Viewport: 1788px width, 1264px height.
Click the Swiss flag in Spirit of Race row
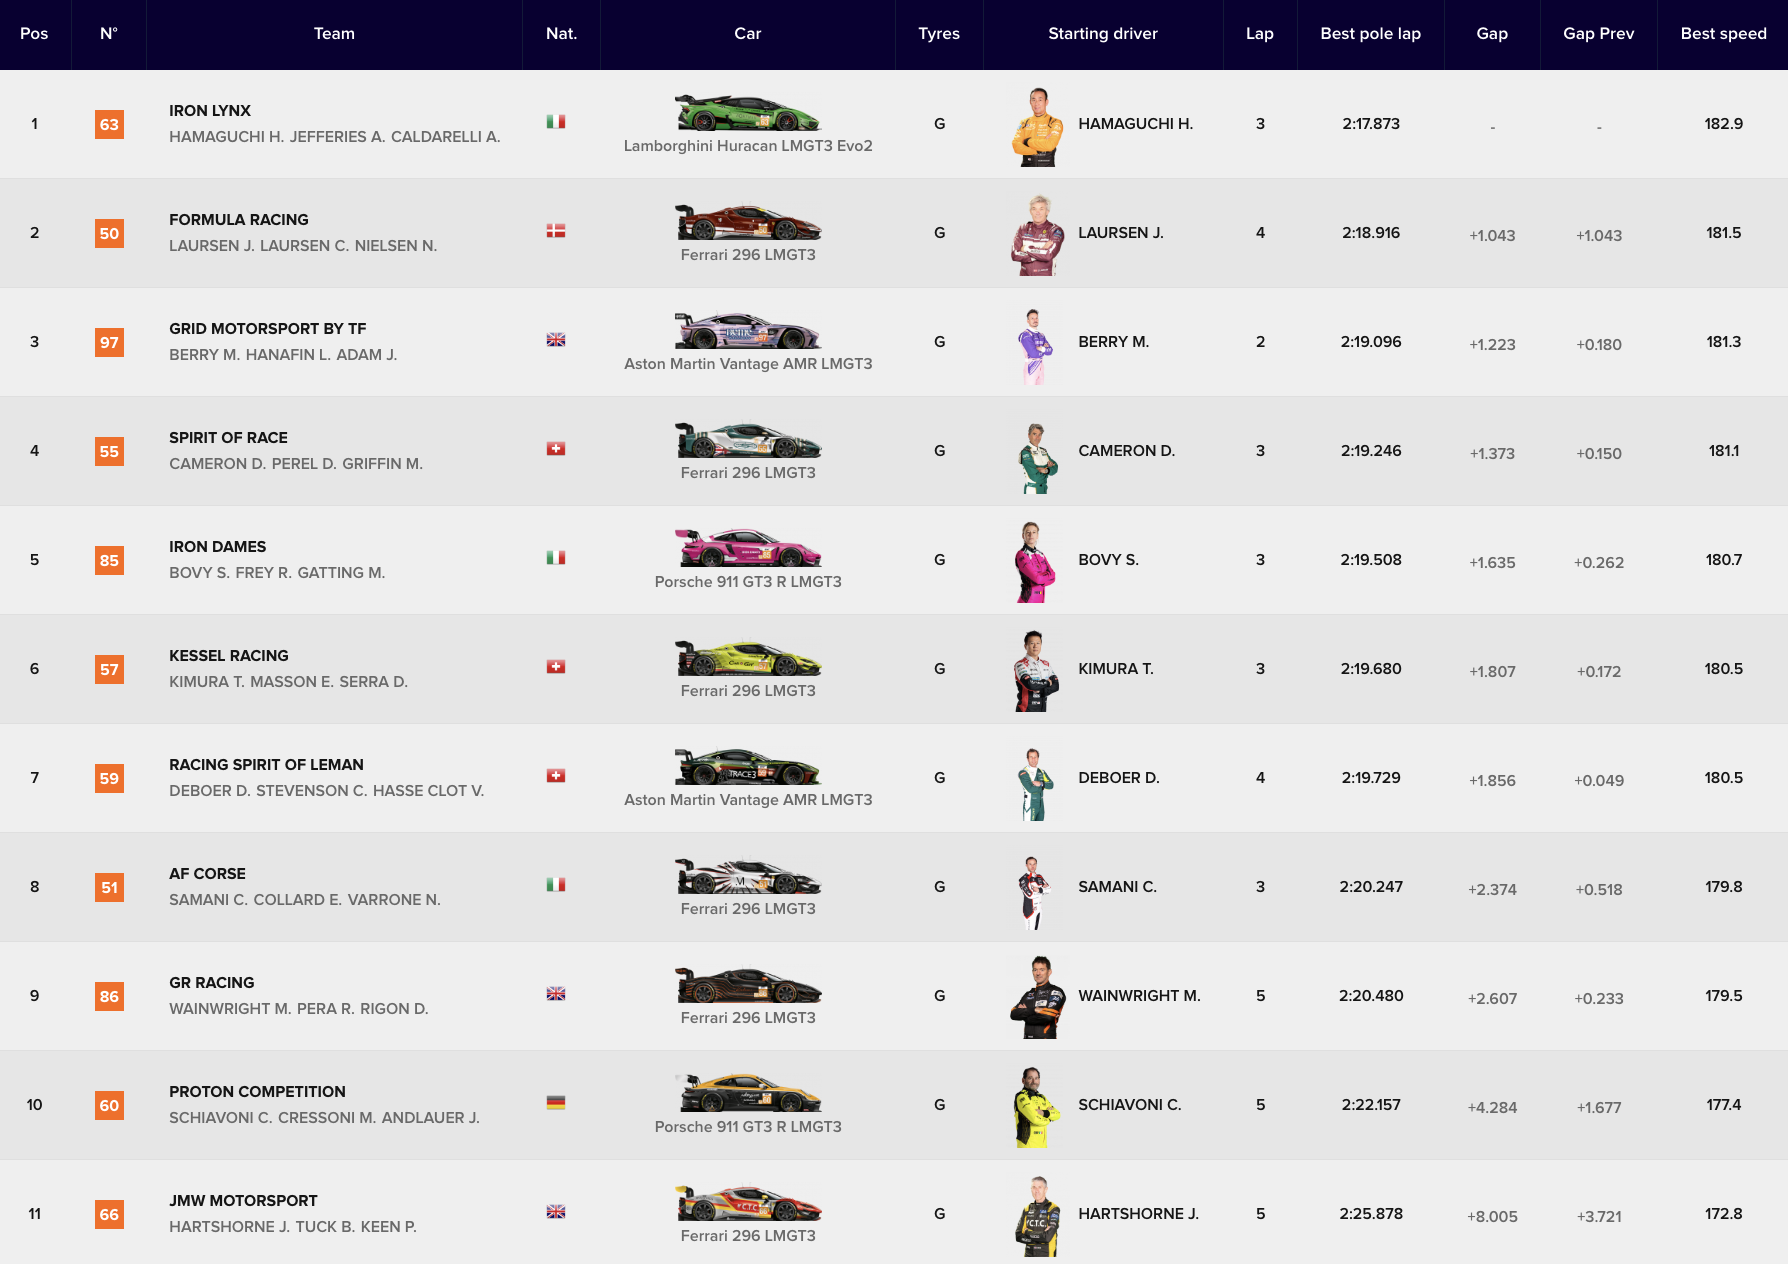[556, 449]
